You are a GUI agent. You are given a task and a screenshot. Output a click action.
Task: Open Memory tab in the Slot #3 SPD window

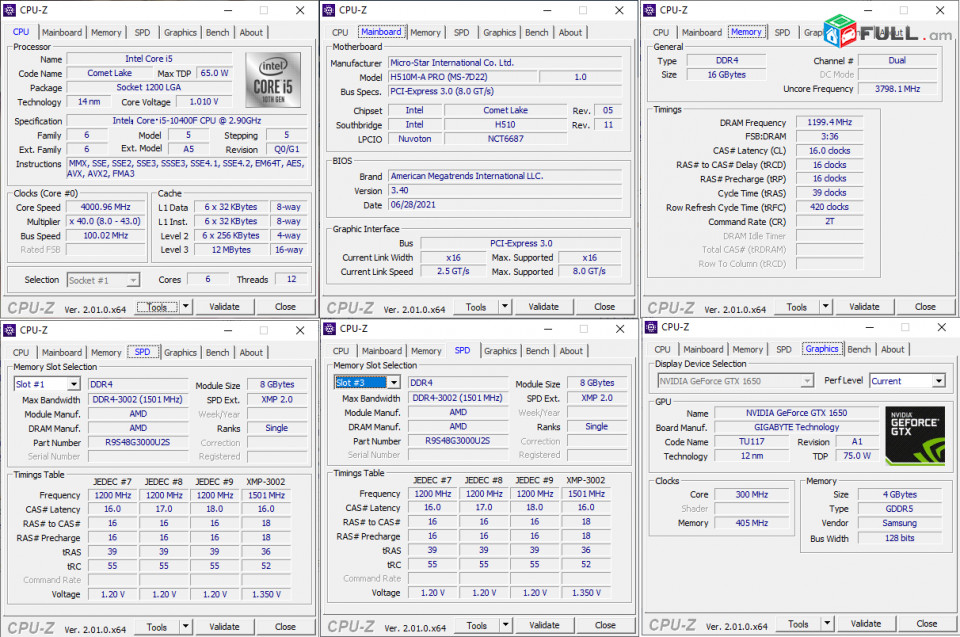click(426, 351)
